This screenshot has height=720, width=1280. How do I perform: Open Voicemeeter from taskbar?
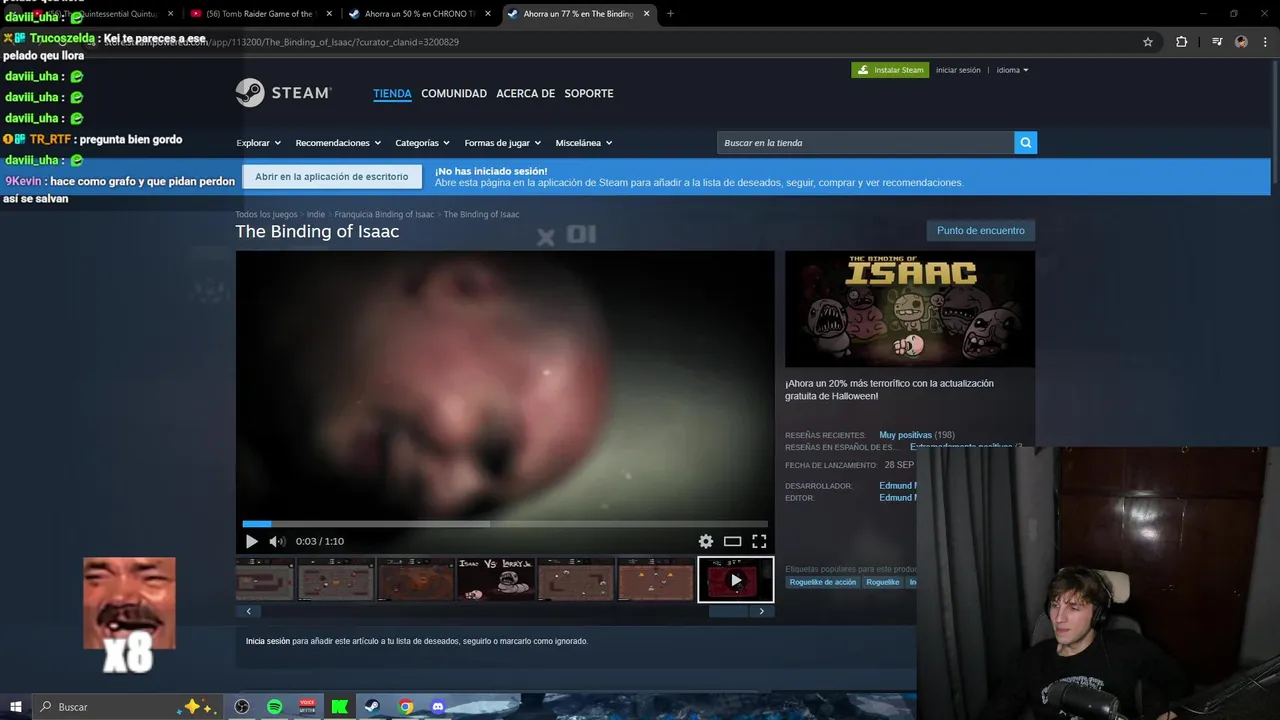307,707
